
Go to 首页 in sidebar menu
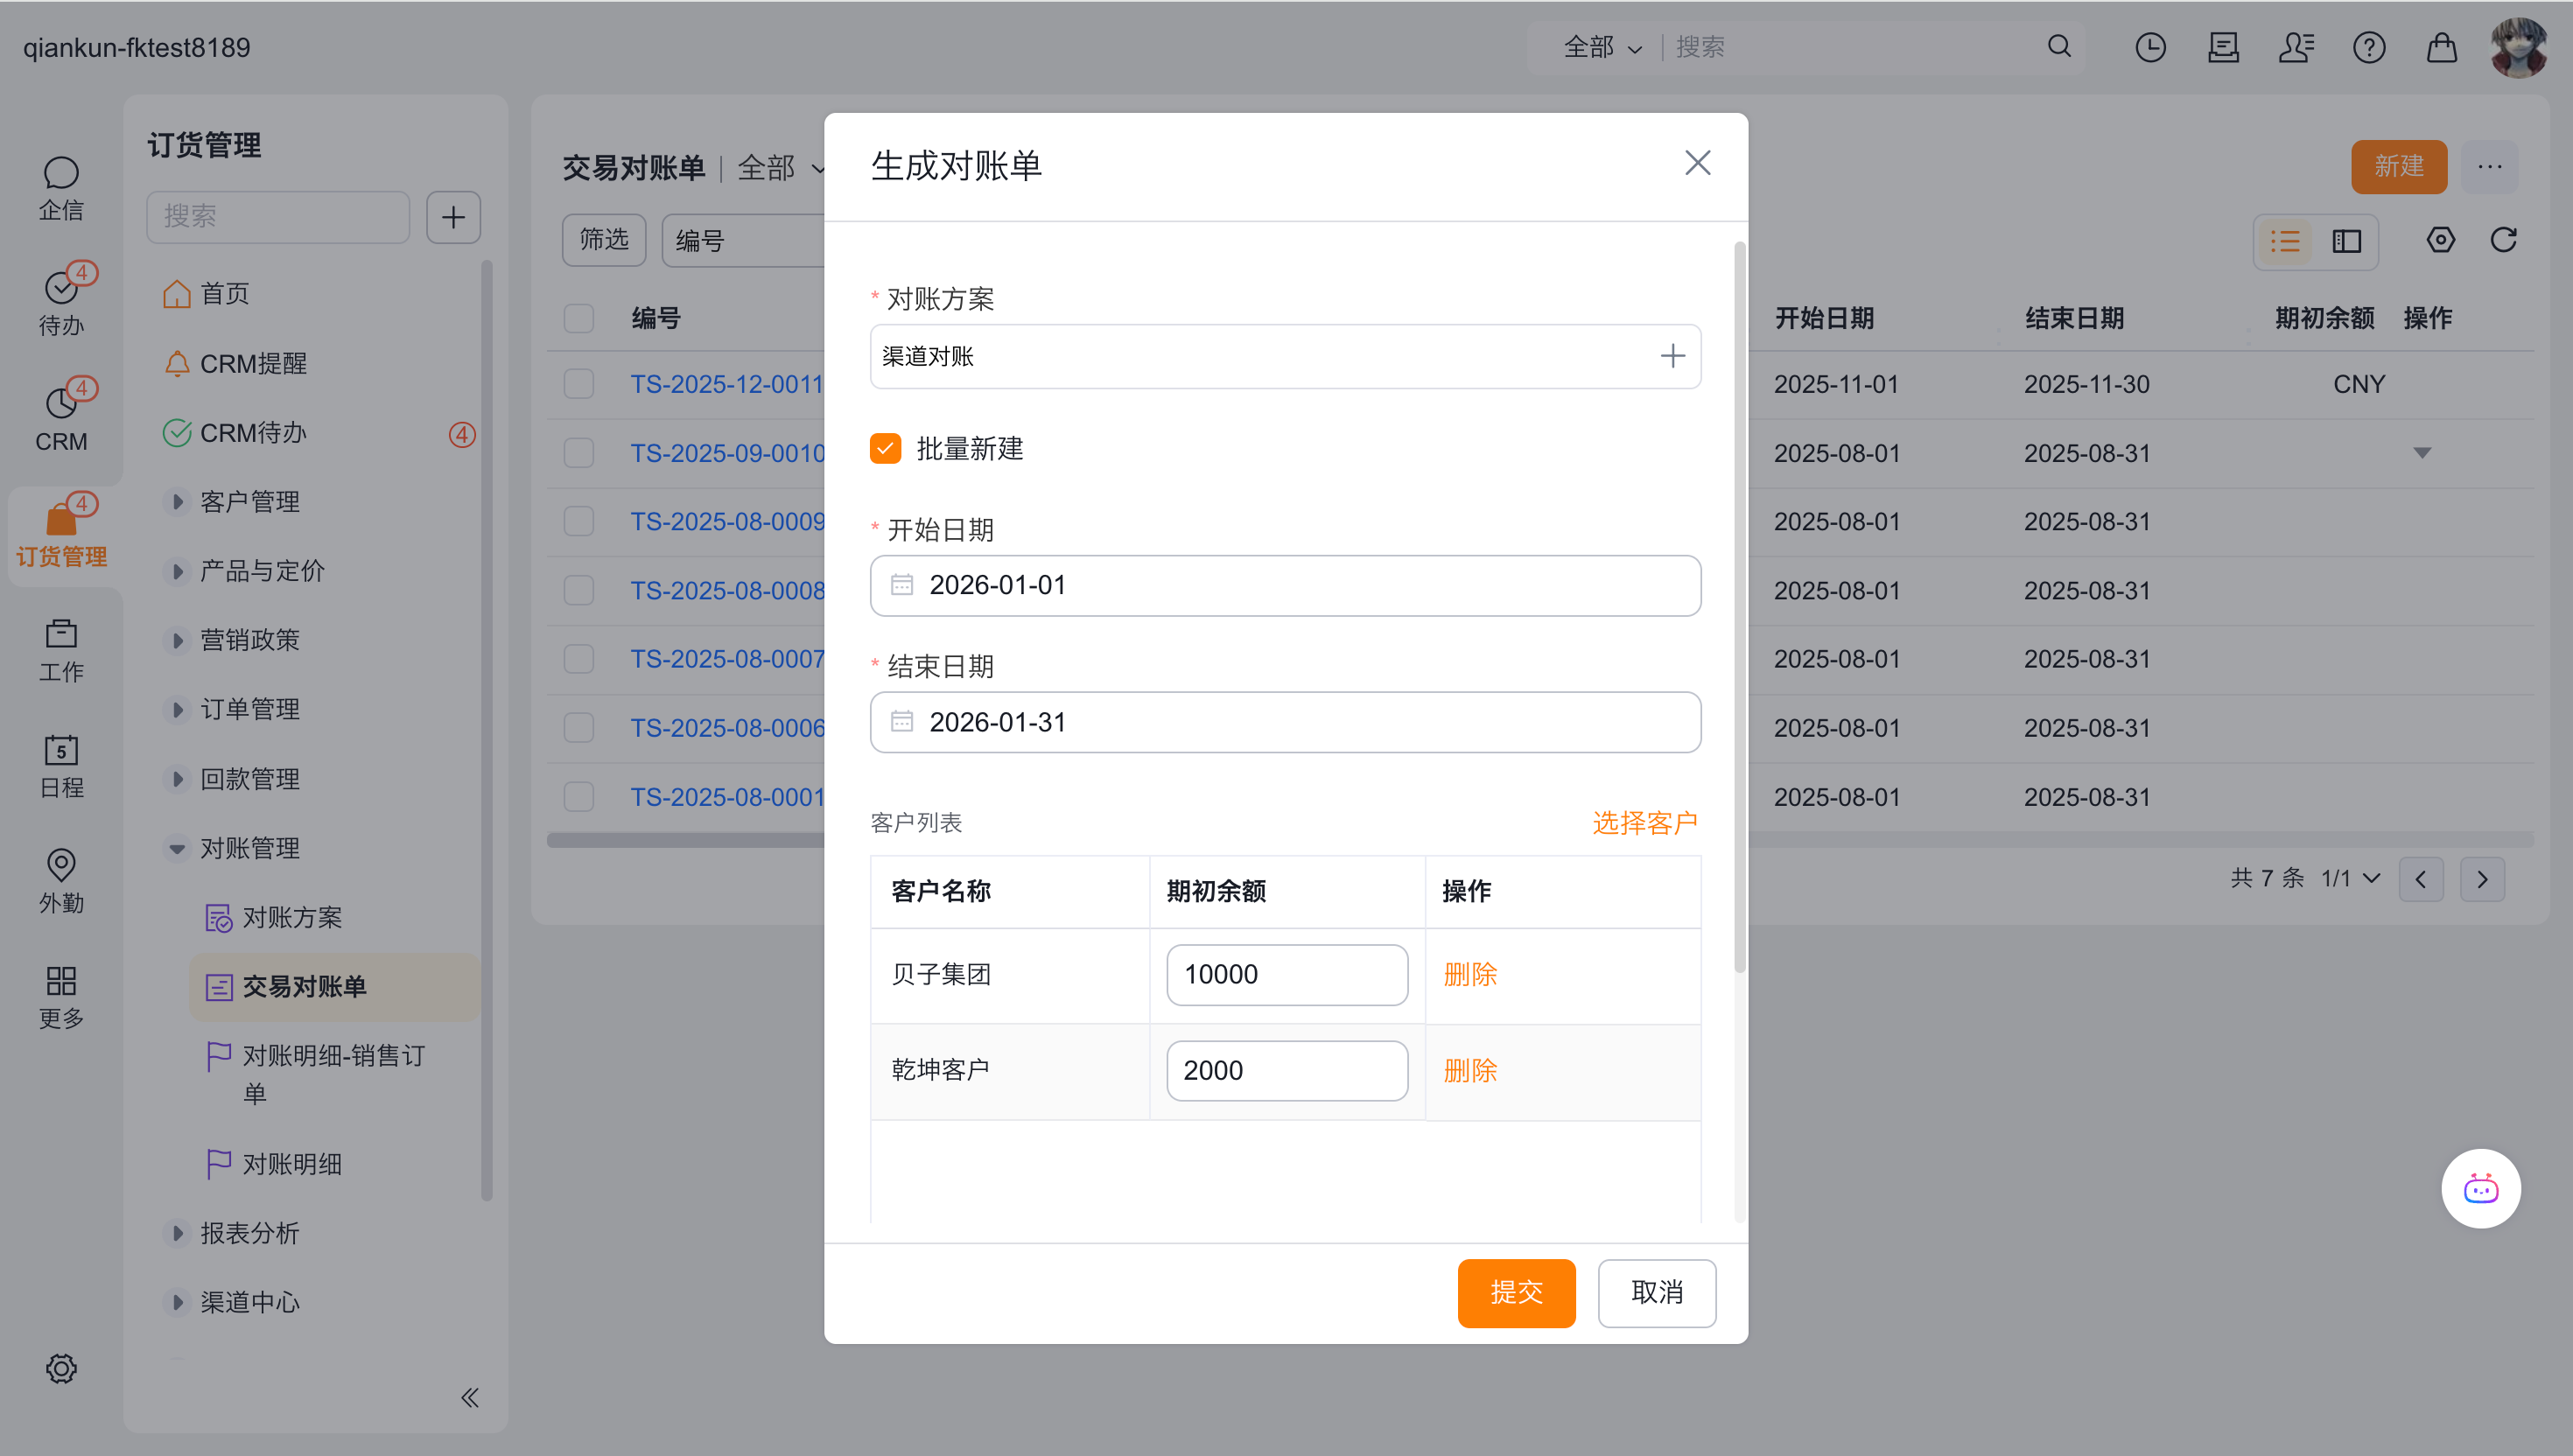(224, 294)
